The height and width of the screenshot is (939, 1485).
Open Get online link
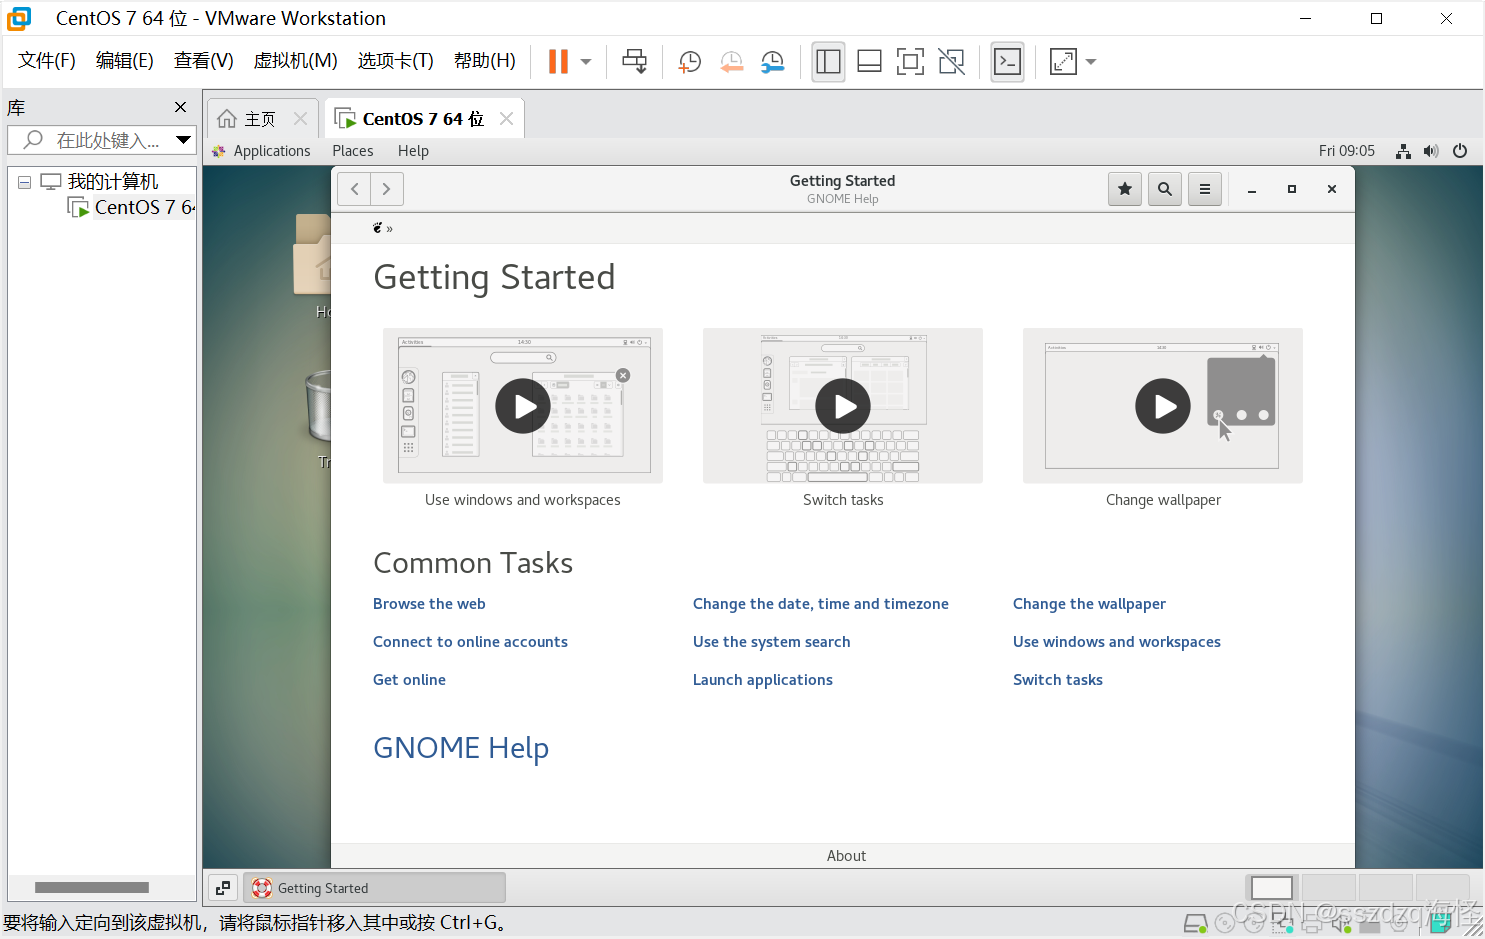tap(409, 680)
